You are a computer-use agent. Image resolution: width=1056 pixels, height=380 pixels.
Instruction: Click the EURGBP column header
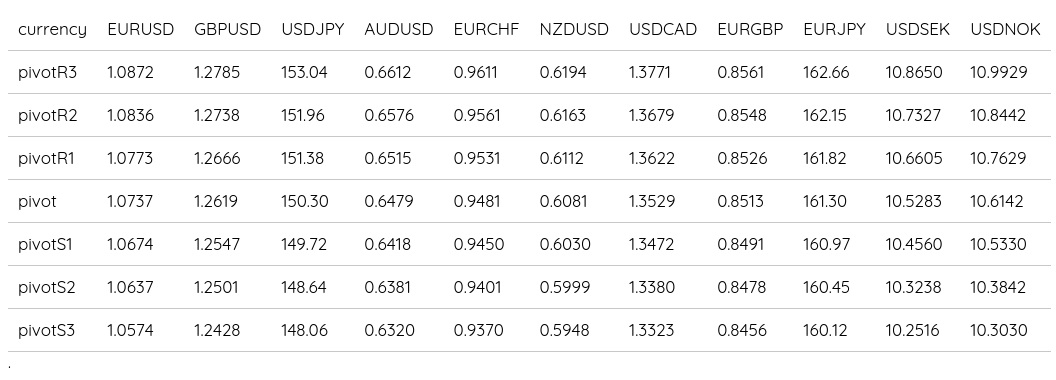click(x=750, y=30)
